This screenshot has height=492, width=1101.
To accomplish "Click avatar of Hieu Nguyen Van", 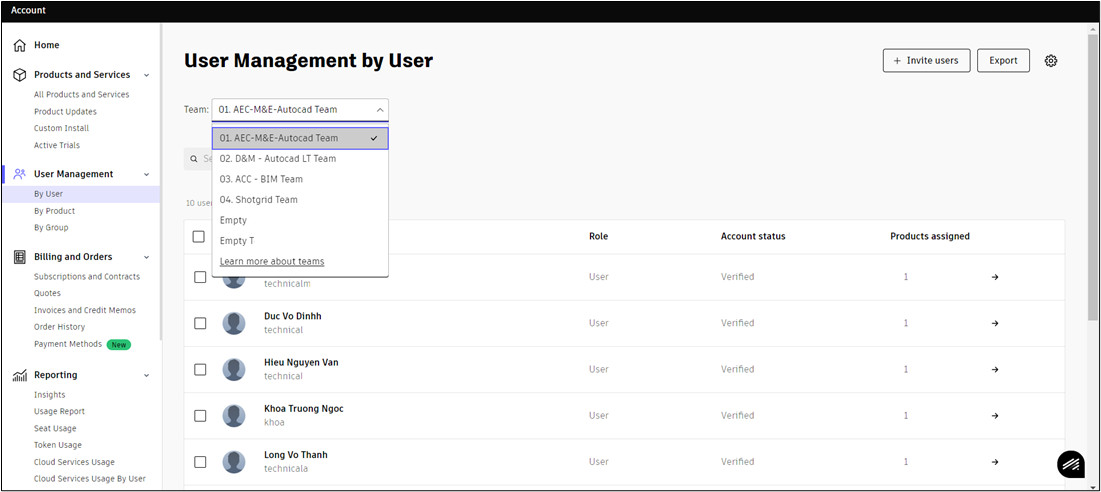I will [234, 370].
